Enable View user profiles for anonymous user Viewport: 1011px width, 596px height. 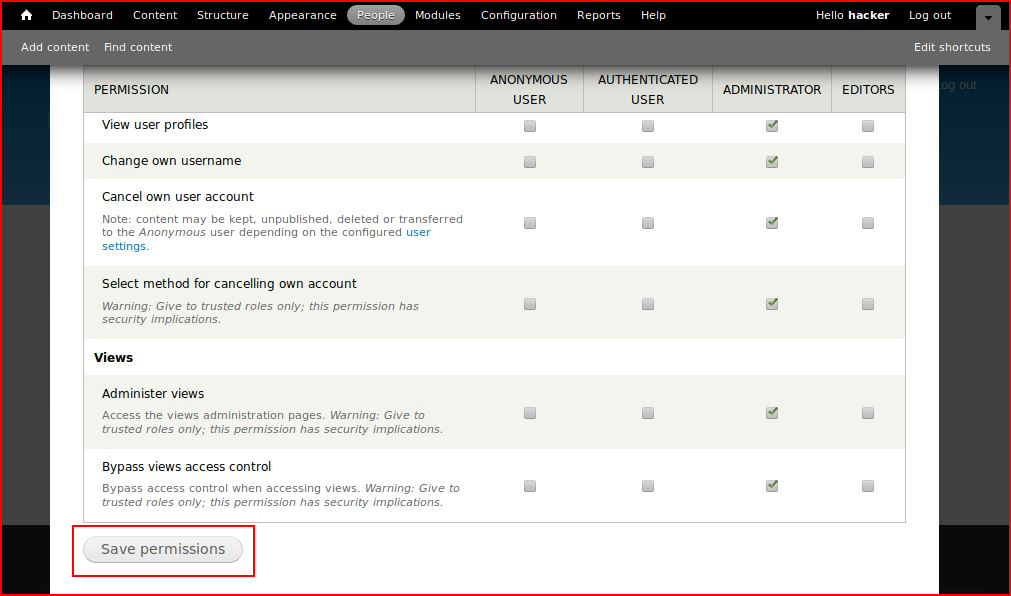point(529,126)
